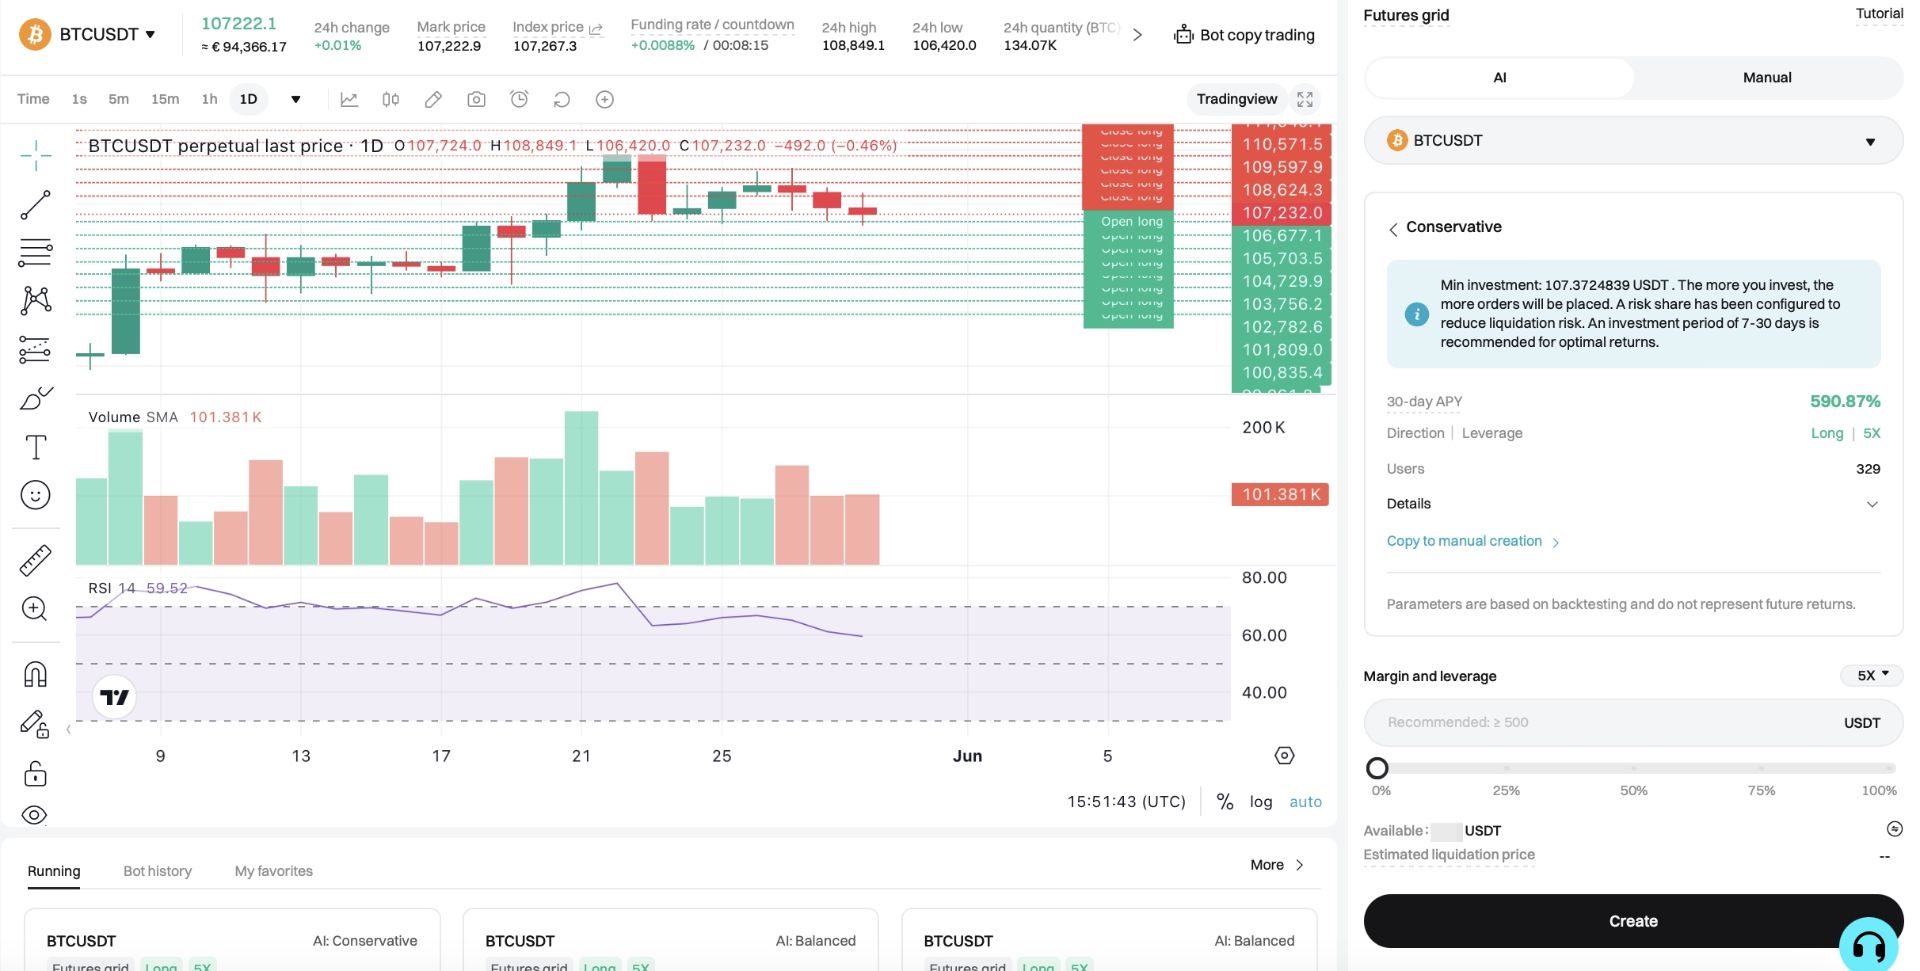The height and width of the screenshot is (971, 1920).
Task: Go back from Conservative strategy
Action: tap(1393, 229)
